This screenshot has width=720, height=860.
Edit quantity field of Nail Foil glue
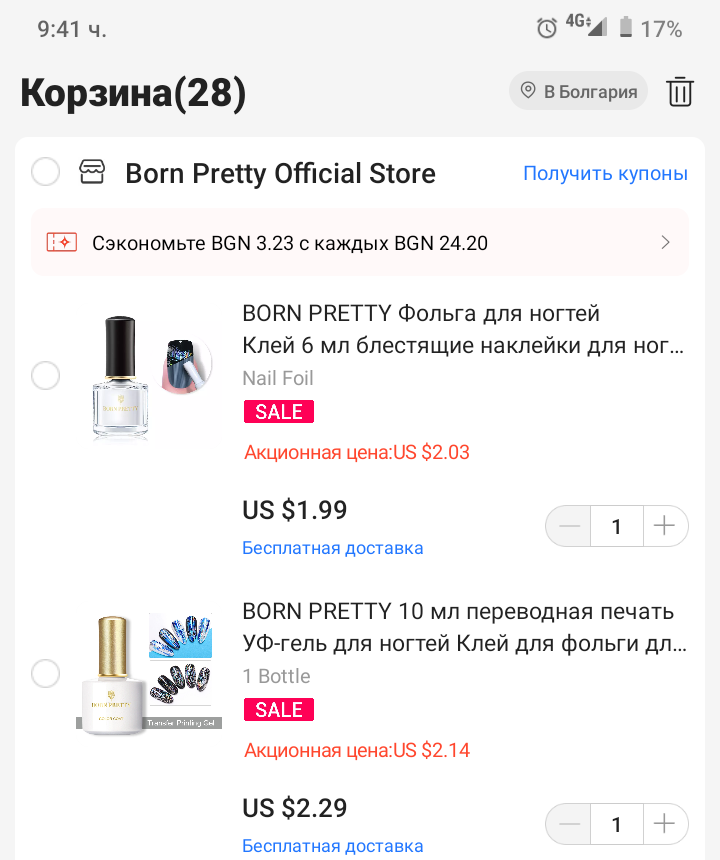(x=616, y=526)
